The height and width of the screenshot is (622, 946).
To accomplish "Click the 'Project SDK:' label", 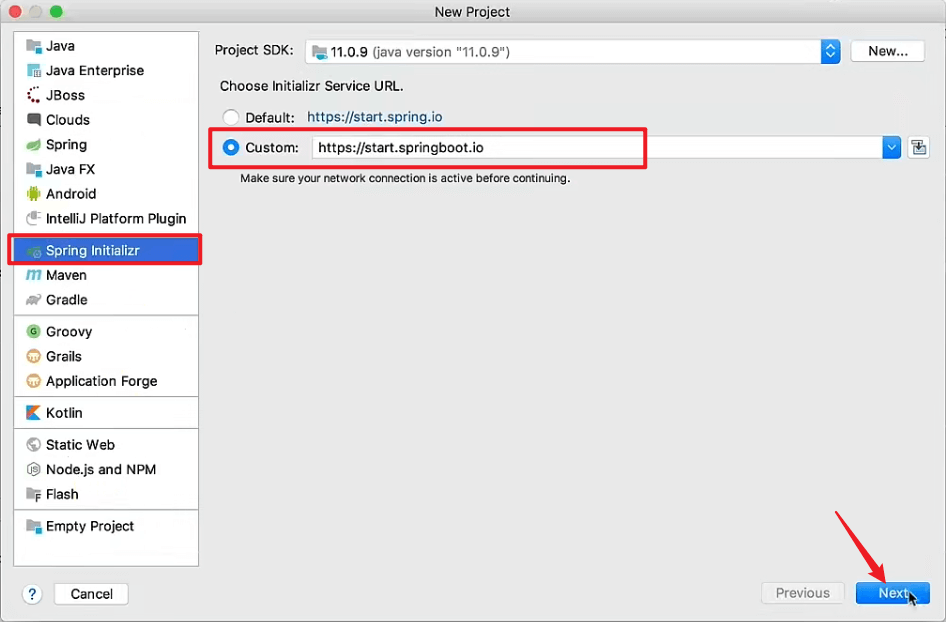I will tap(254, 51).
